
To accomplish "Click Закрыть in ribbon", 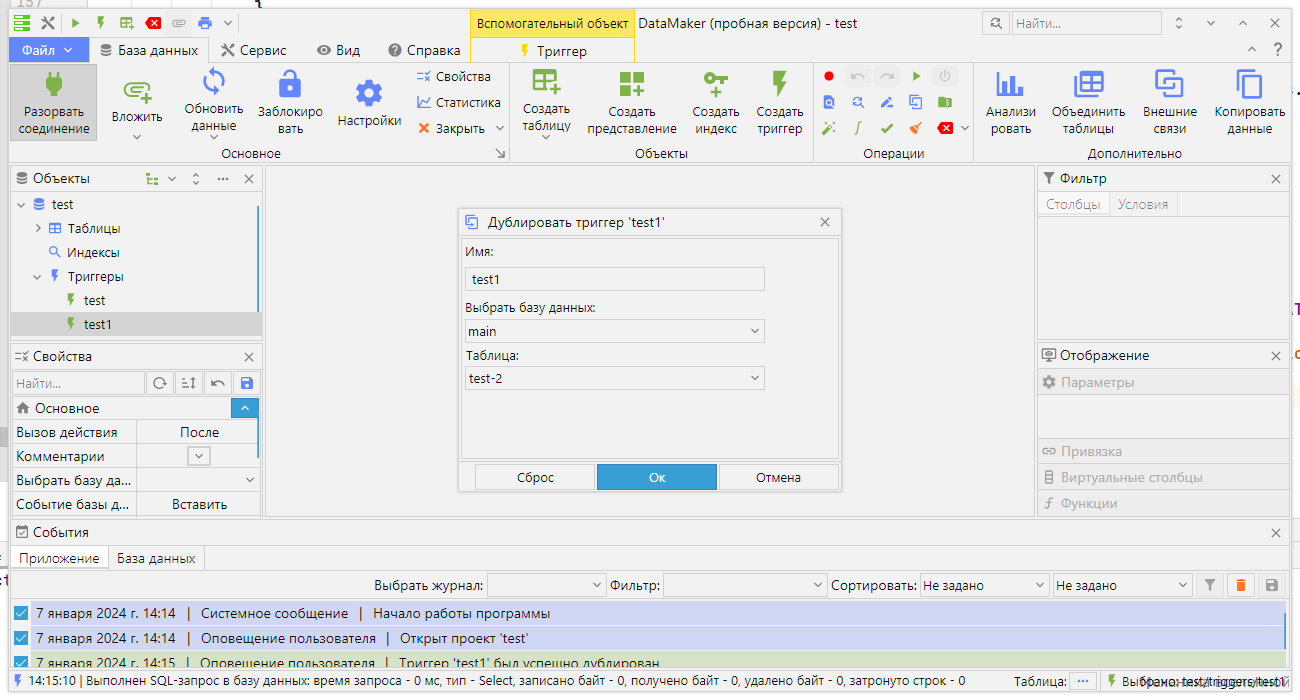I will click(x=451, y=128).
